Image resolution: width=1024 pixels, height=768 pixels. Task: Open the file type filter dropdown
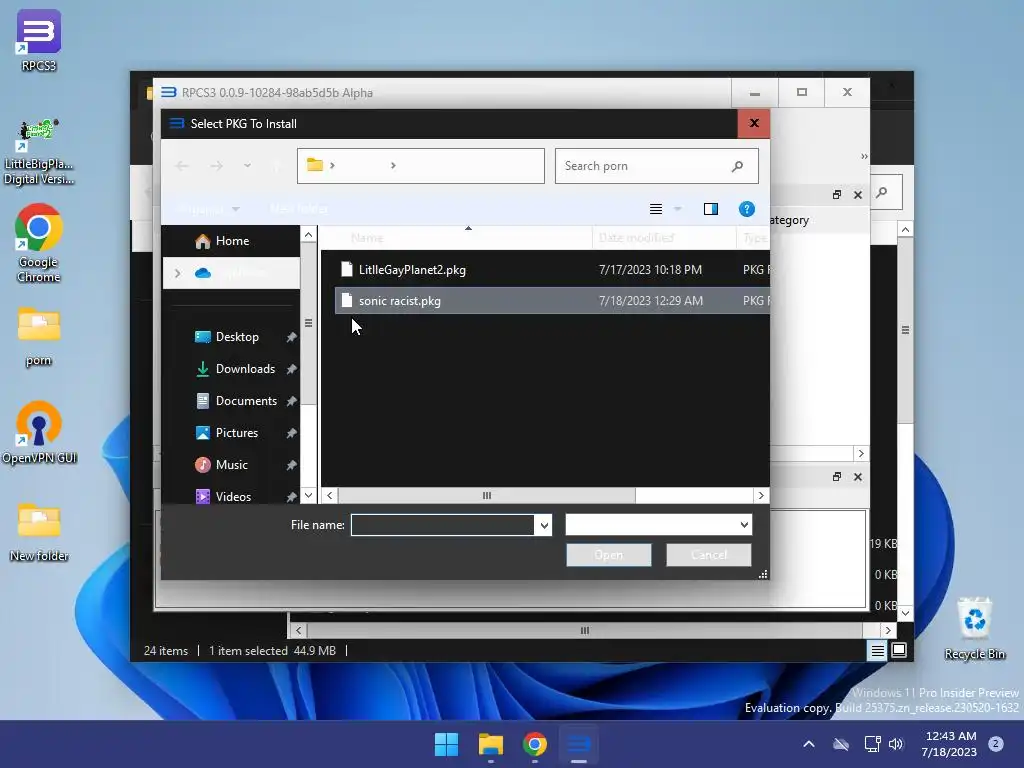tap(658, 525)
